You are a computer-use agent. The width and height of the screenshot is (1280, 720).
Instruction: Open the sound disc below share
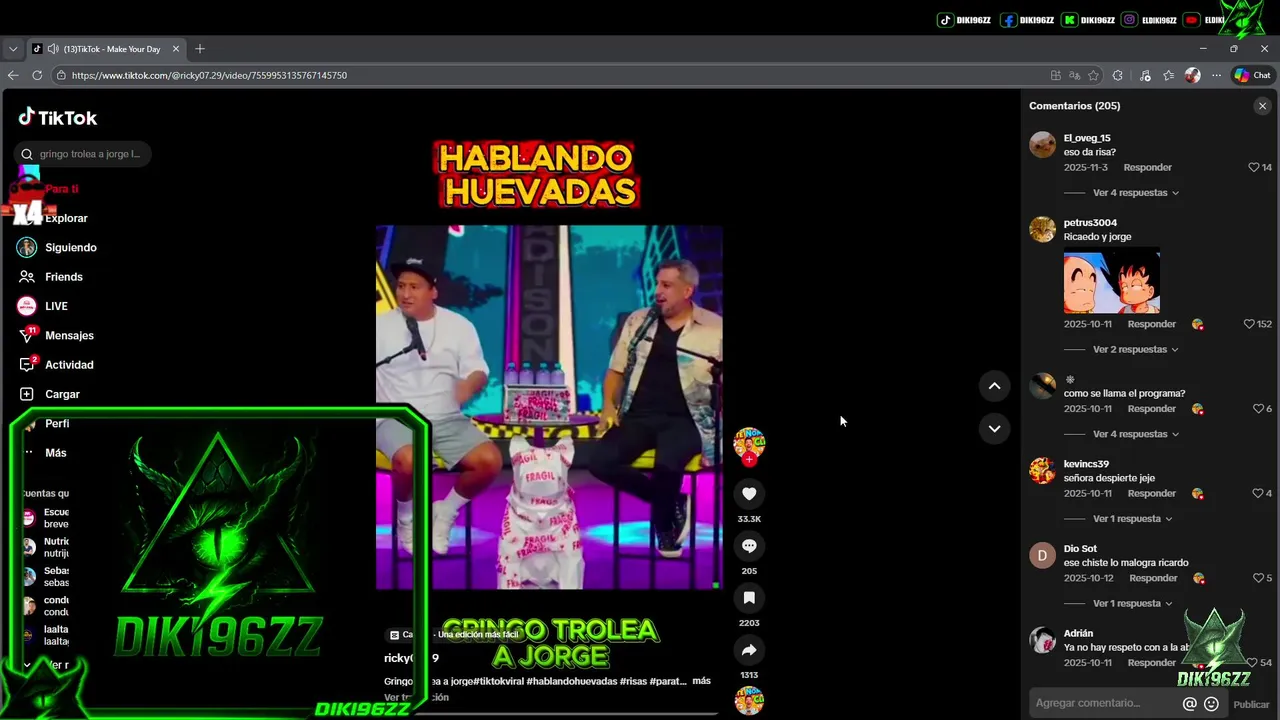click(749, 701)
